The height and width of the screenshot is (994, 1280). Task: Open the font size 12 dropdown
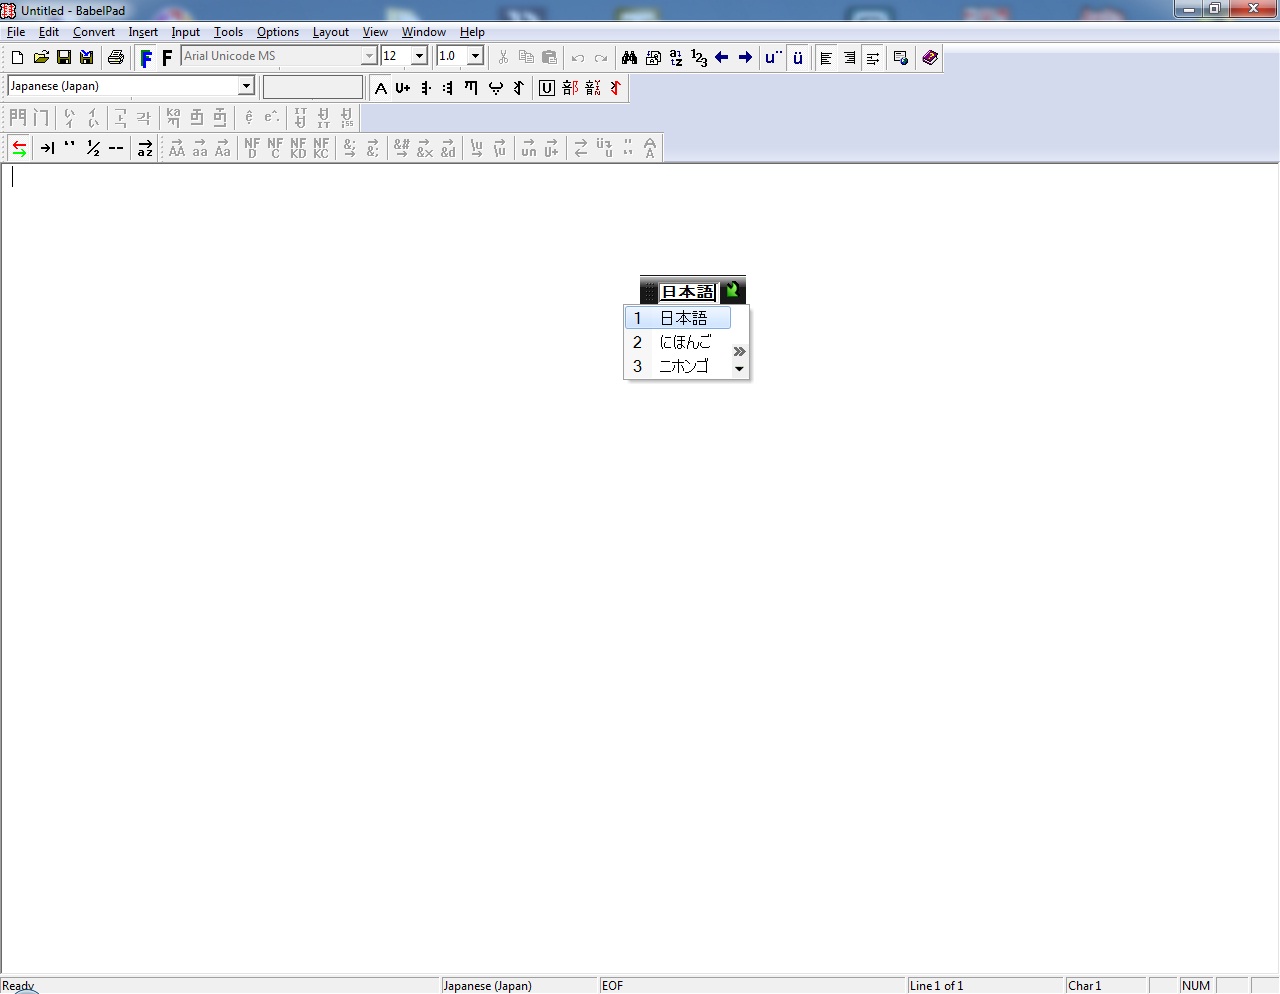(x=420, y=56)
